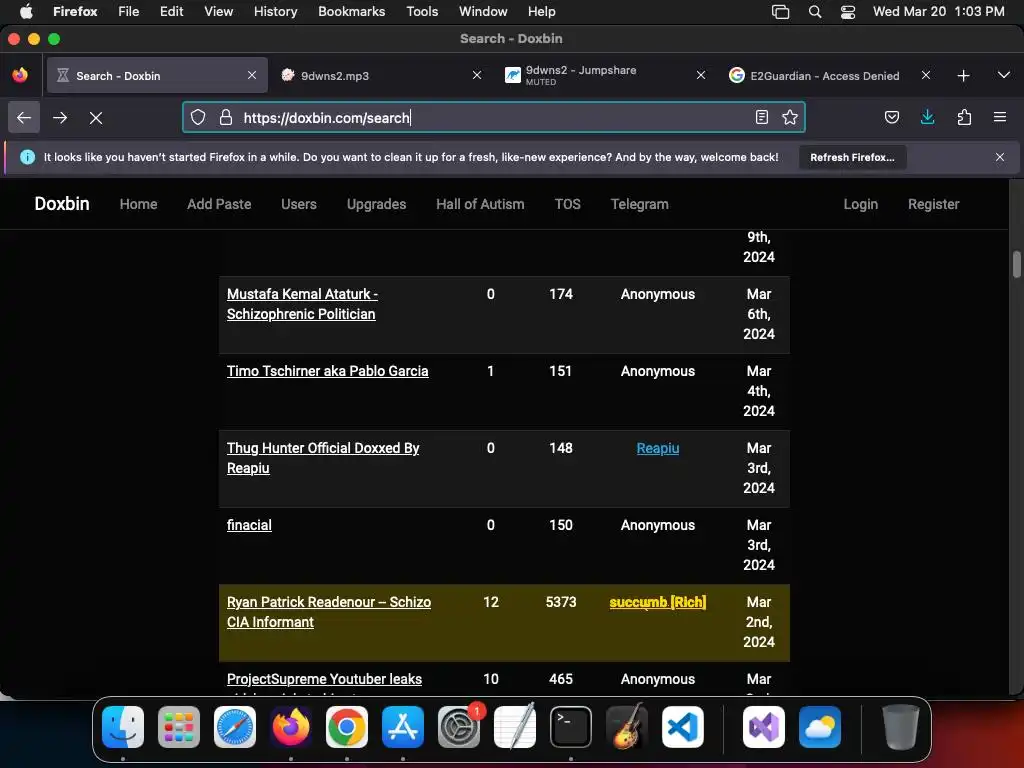Screen dimensions: 1024x768
Task: Open the extensions puzzle icon
Action: [964, 118]
